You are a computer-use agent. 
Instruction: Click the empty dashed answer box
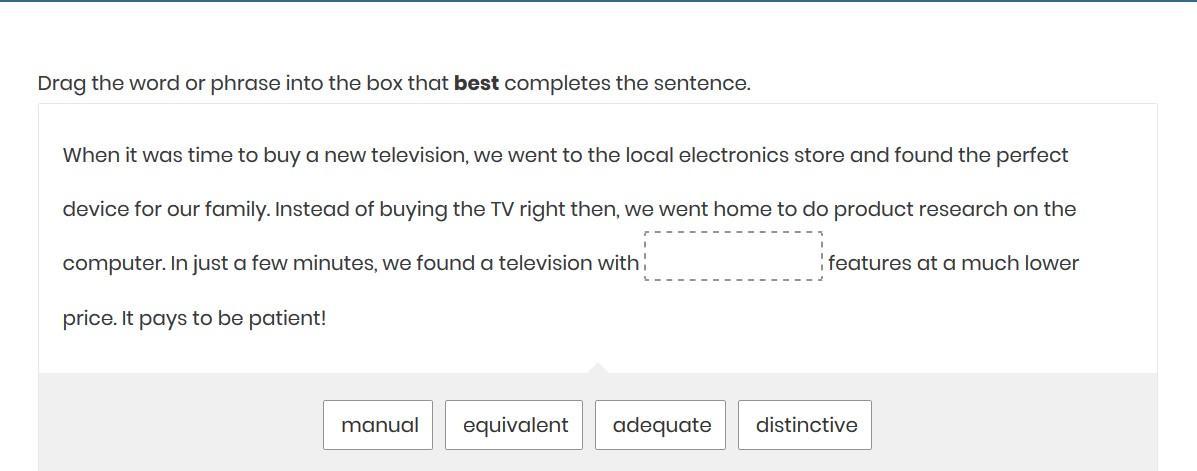coord(734,257)
